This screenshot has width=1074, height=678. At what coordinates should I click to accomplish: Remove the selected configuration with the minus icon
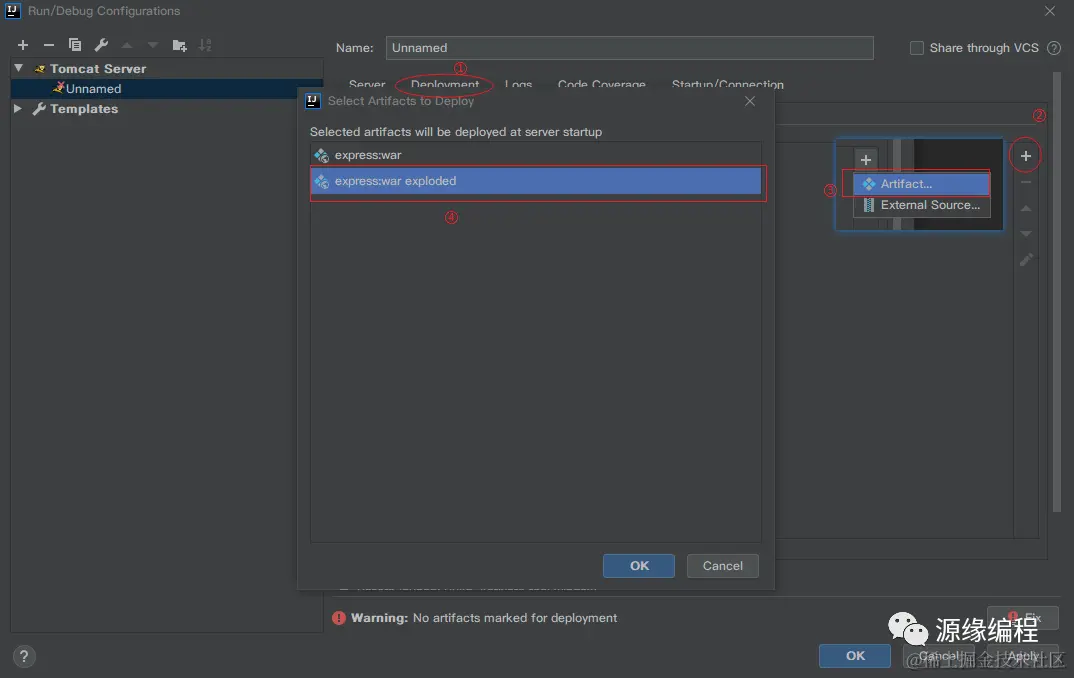pos(49,45)
